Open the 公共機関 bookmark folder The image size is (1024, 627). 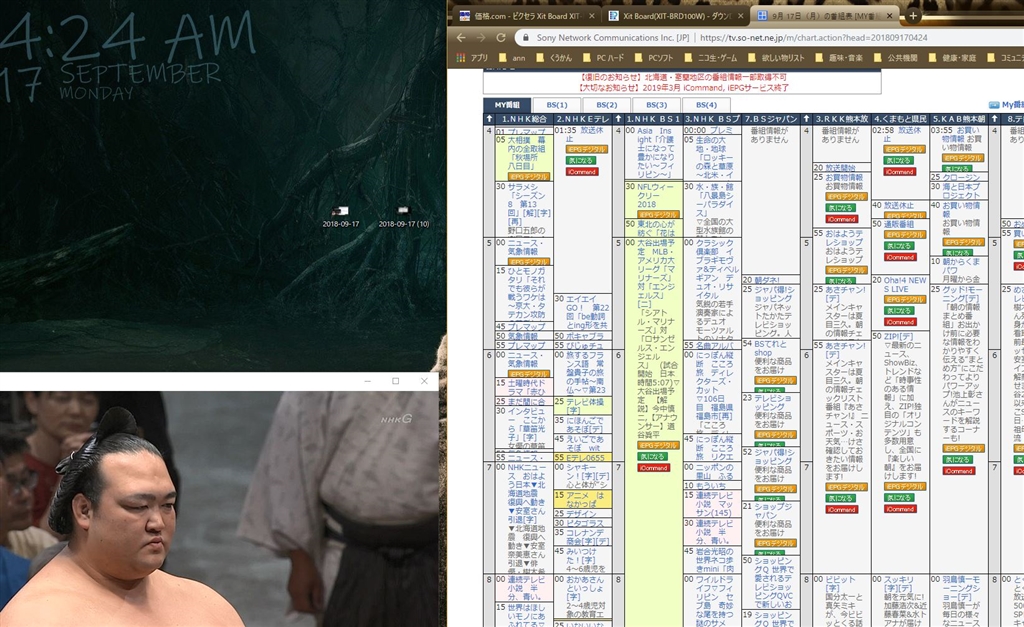(895, 57)
